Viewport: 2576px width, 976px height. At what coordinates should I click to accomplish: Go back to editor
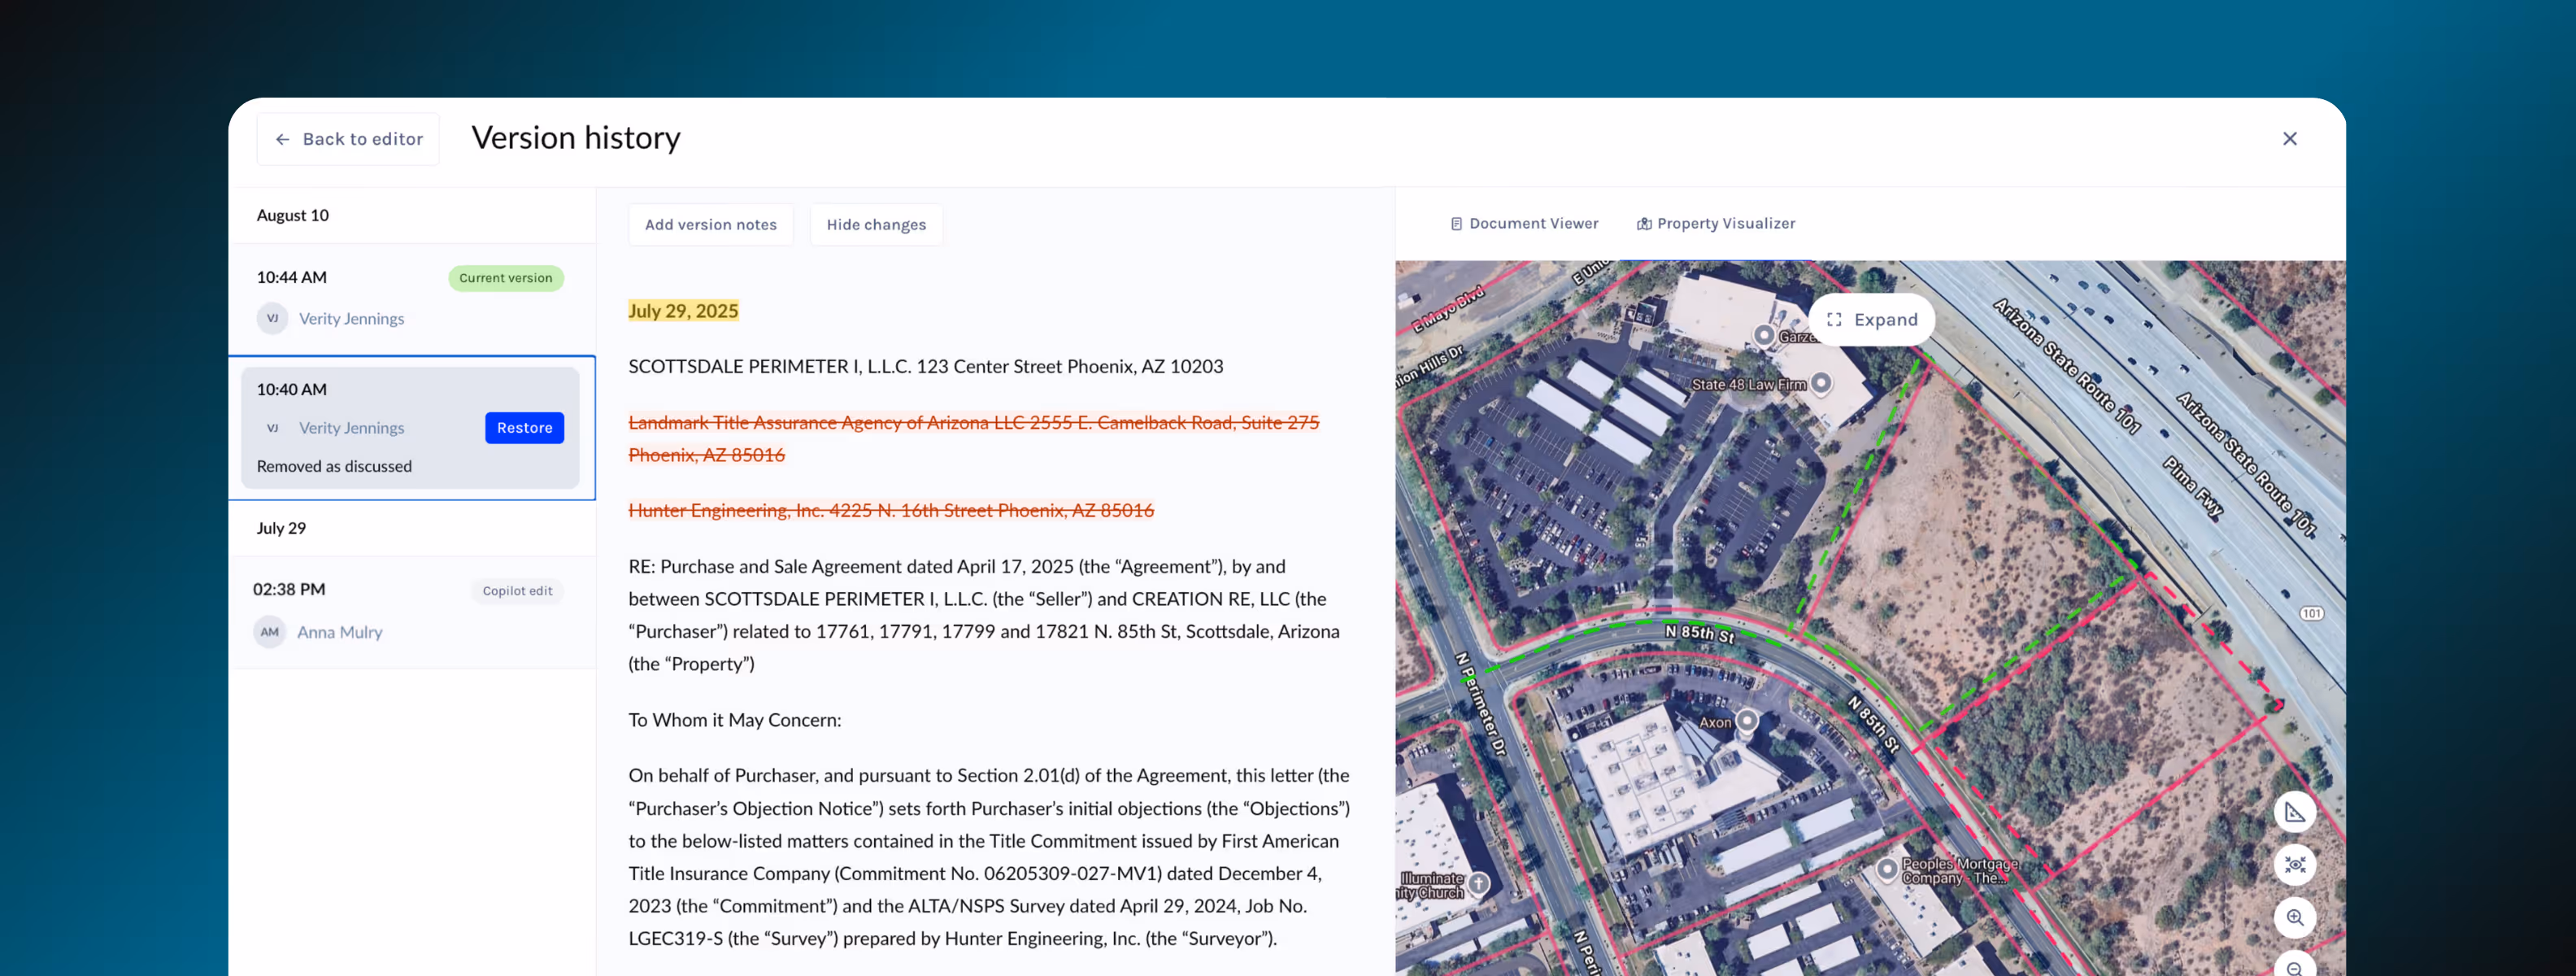348,139
